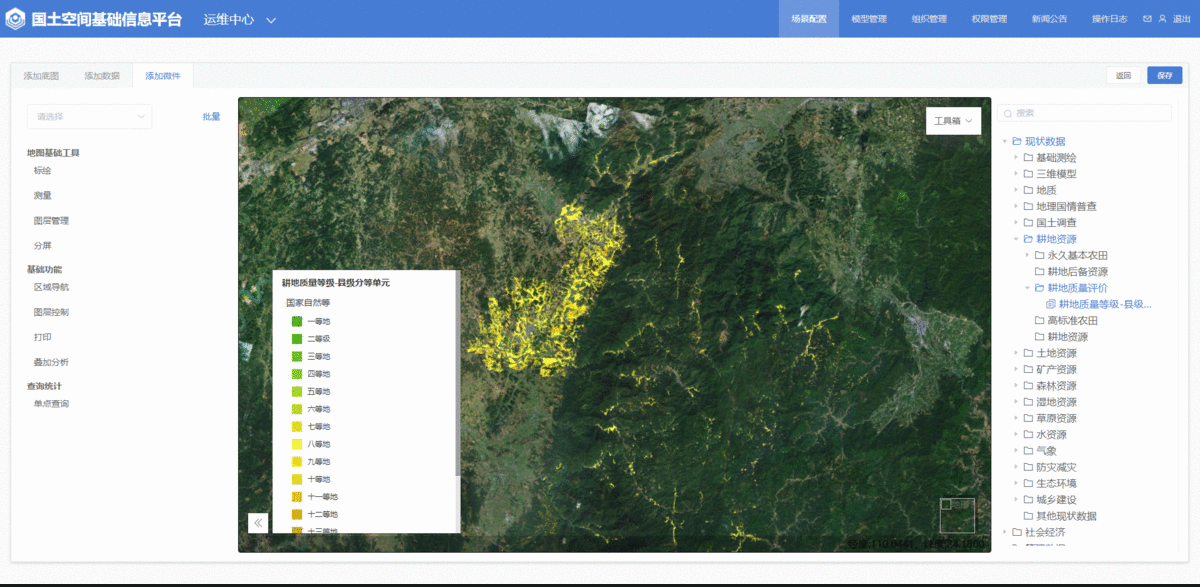The image size is (1200, 587).
Task: Open the mail envelope icon
Action: point(1147,19)
